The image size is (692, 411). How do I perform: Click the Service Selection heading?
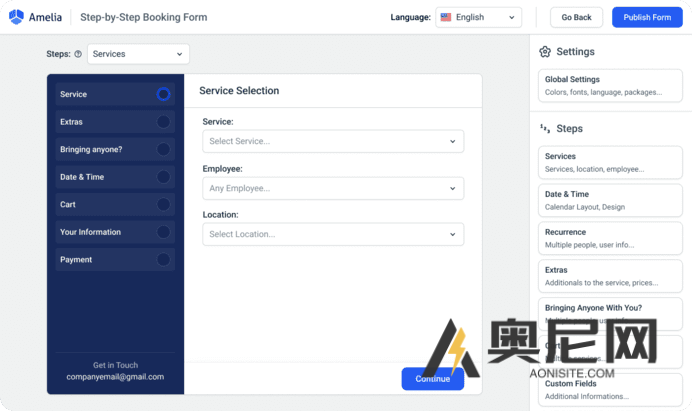pyautogui.click(x=239, y=90)
